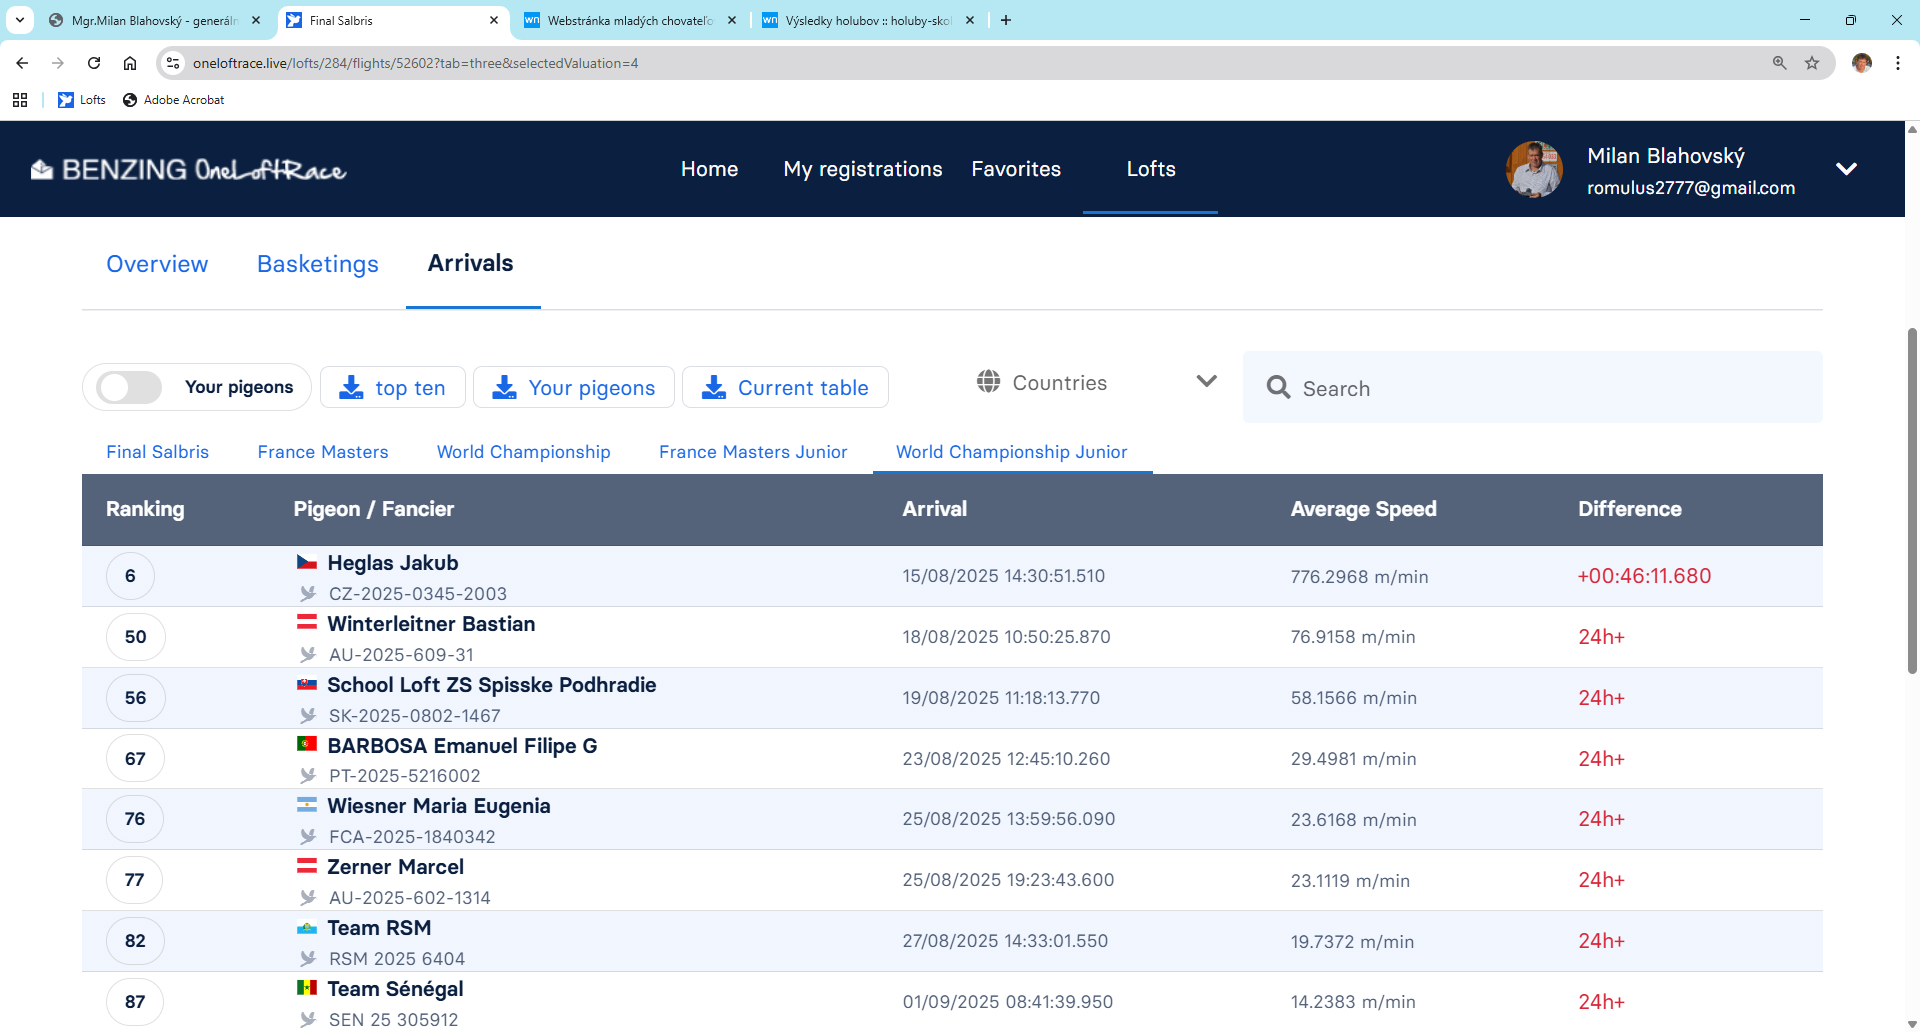
Task: Switch to the Basketings tab
Action: 317,264
